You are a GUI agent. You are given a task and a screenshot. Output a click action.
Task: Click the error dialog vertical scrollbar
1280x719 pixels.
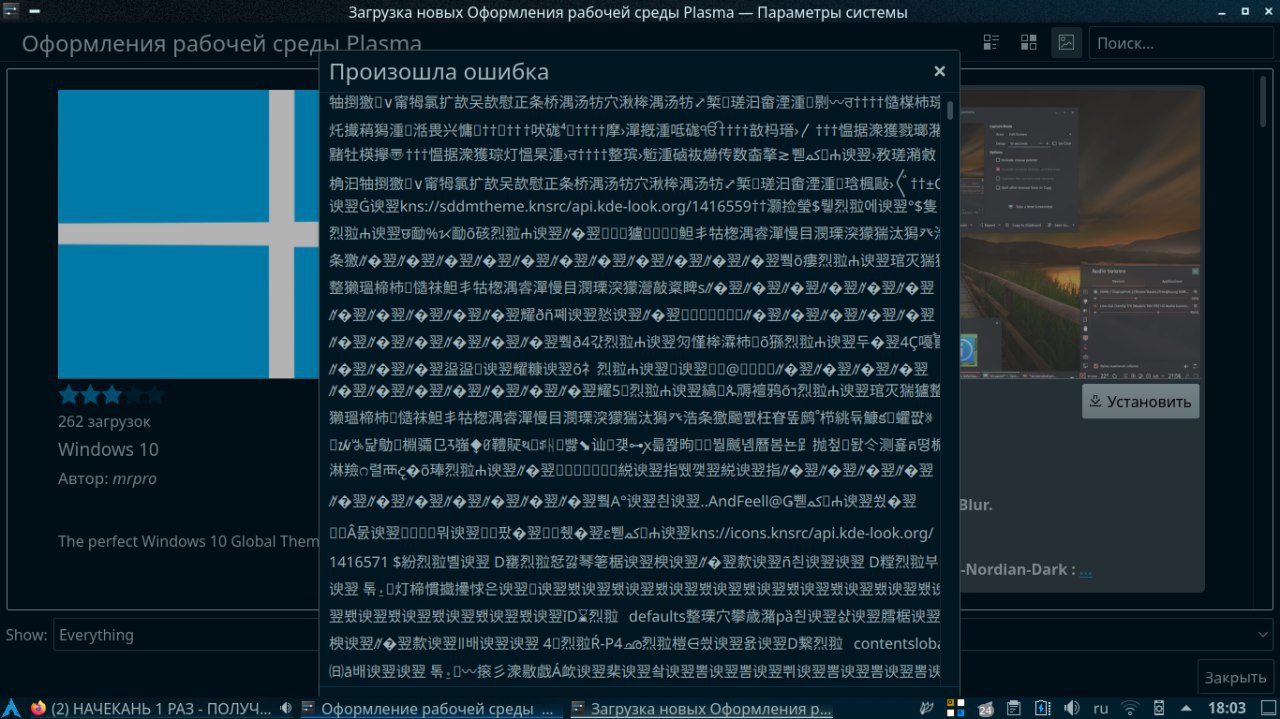click(950, 110)
